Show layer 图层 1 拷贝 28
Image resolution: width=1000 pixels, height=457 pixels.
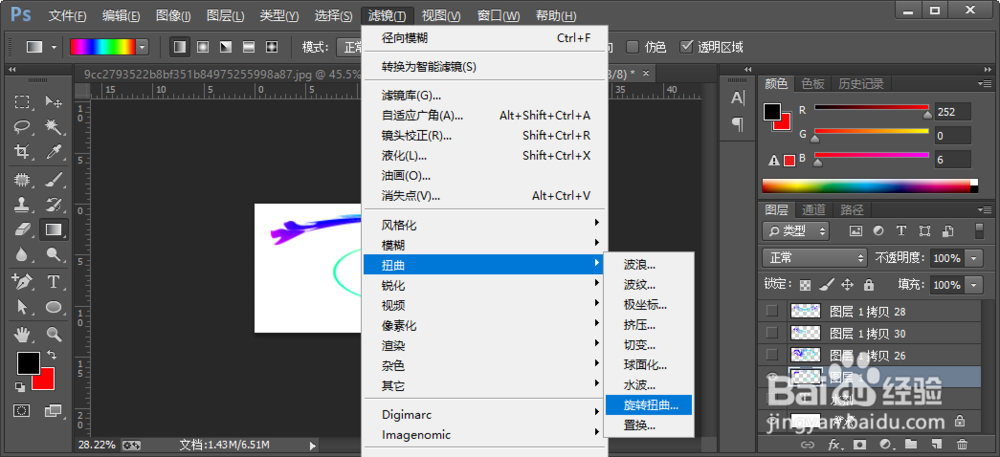click(x=772, y=312)
